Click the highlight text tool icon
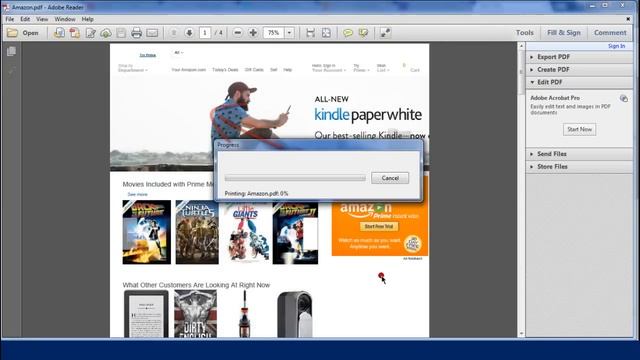 363,33
